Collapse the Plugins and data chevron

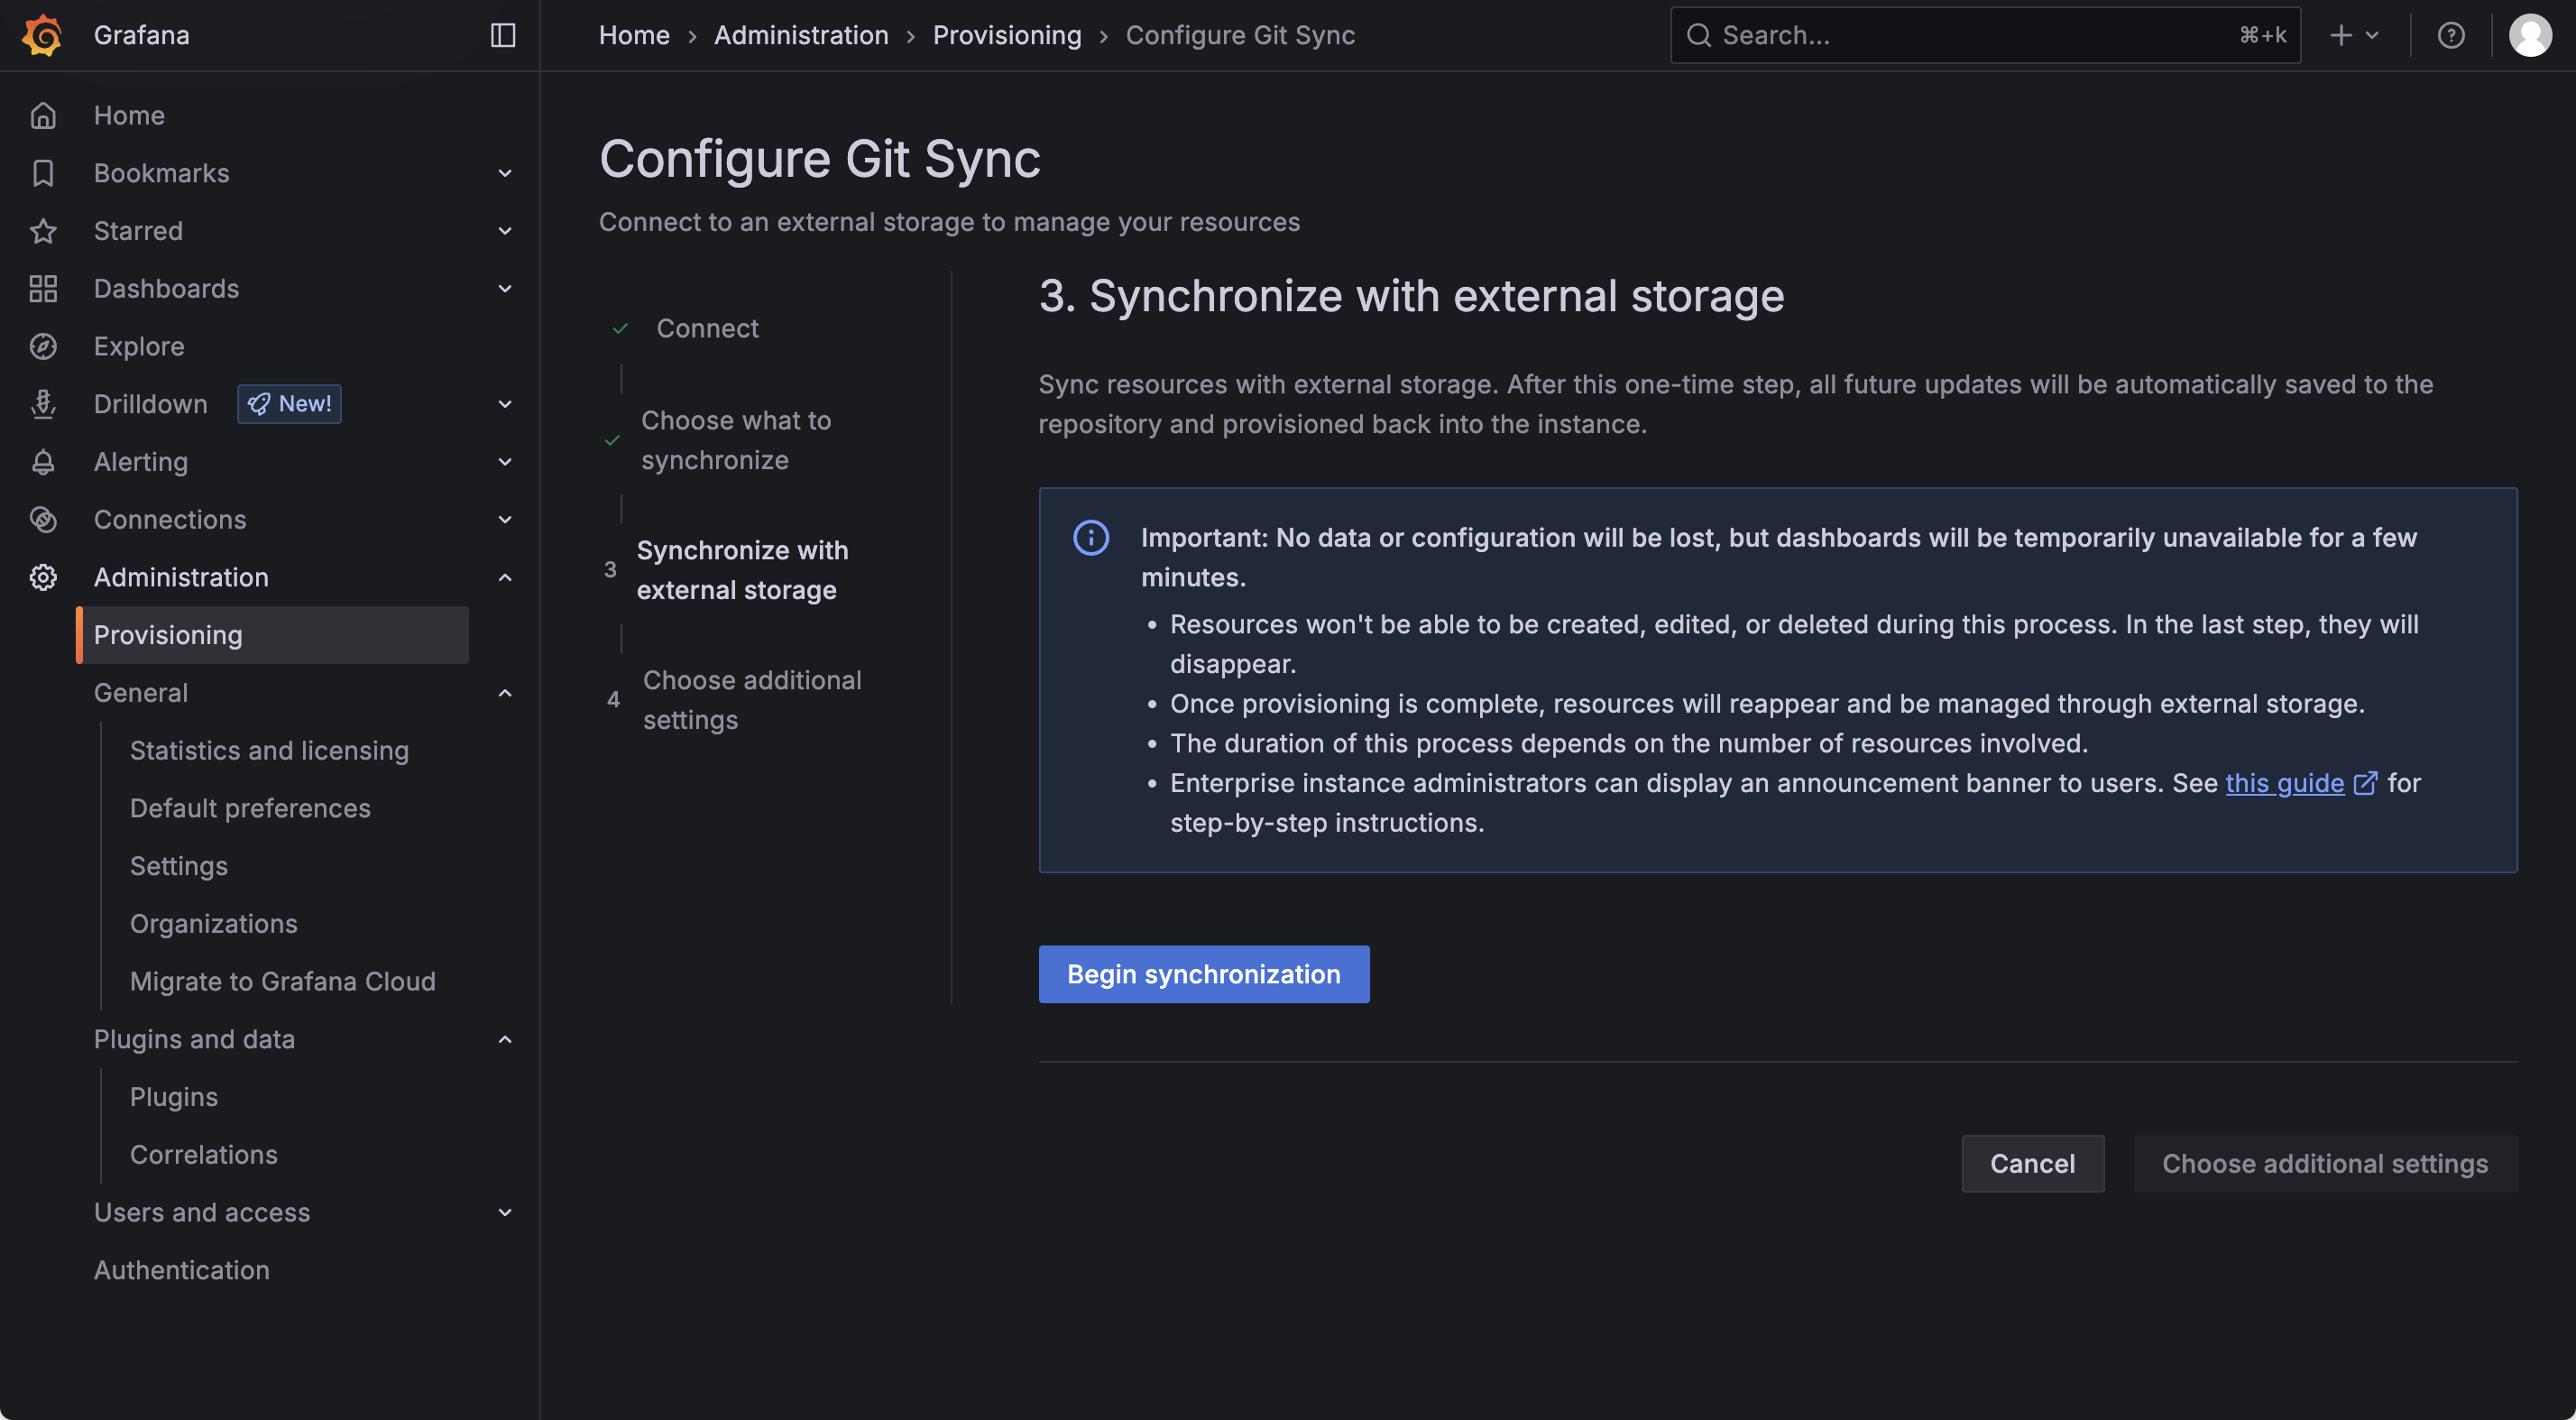point(505,1039)
